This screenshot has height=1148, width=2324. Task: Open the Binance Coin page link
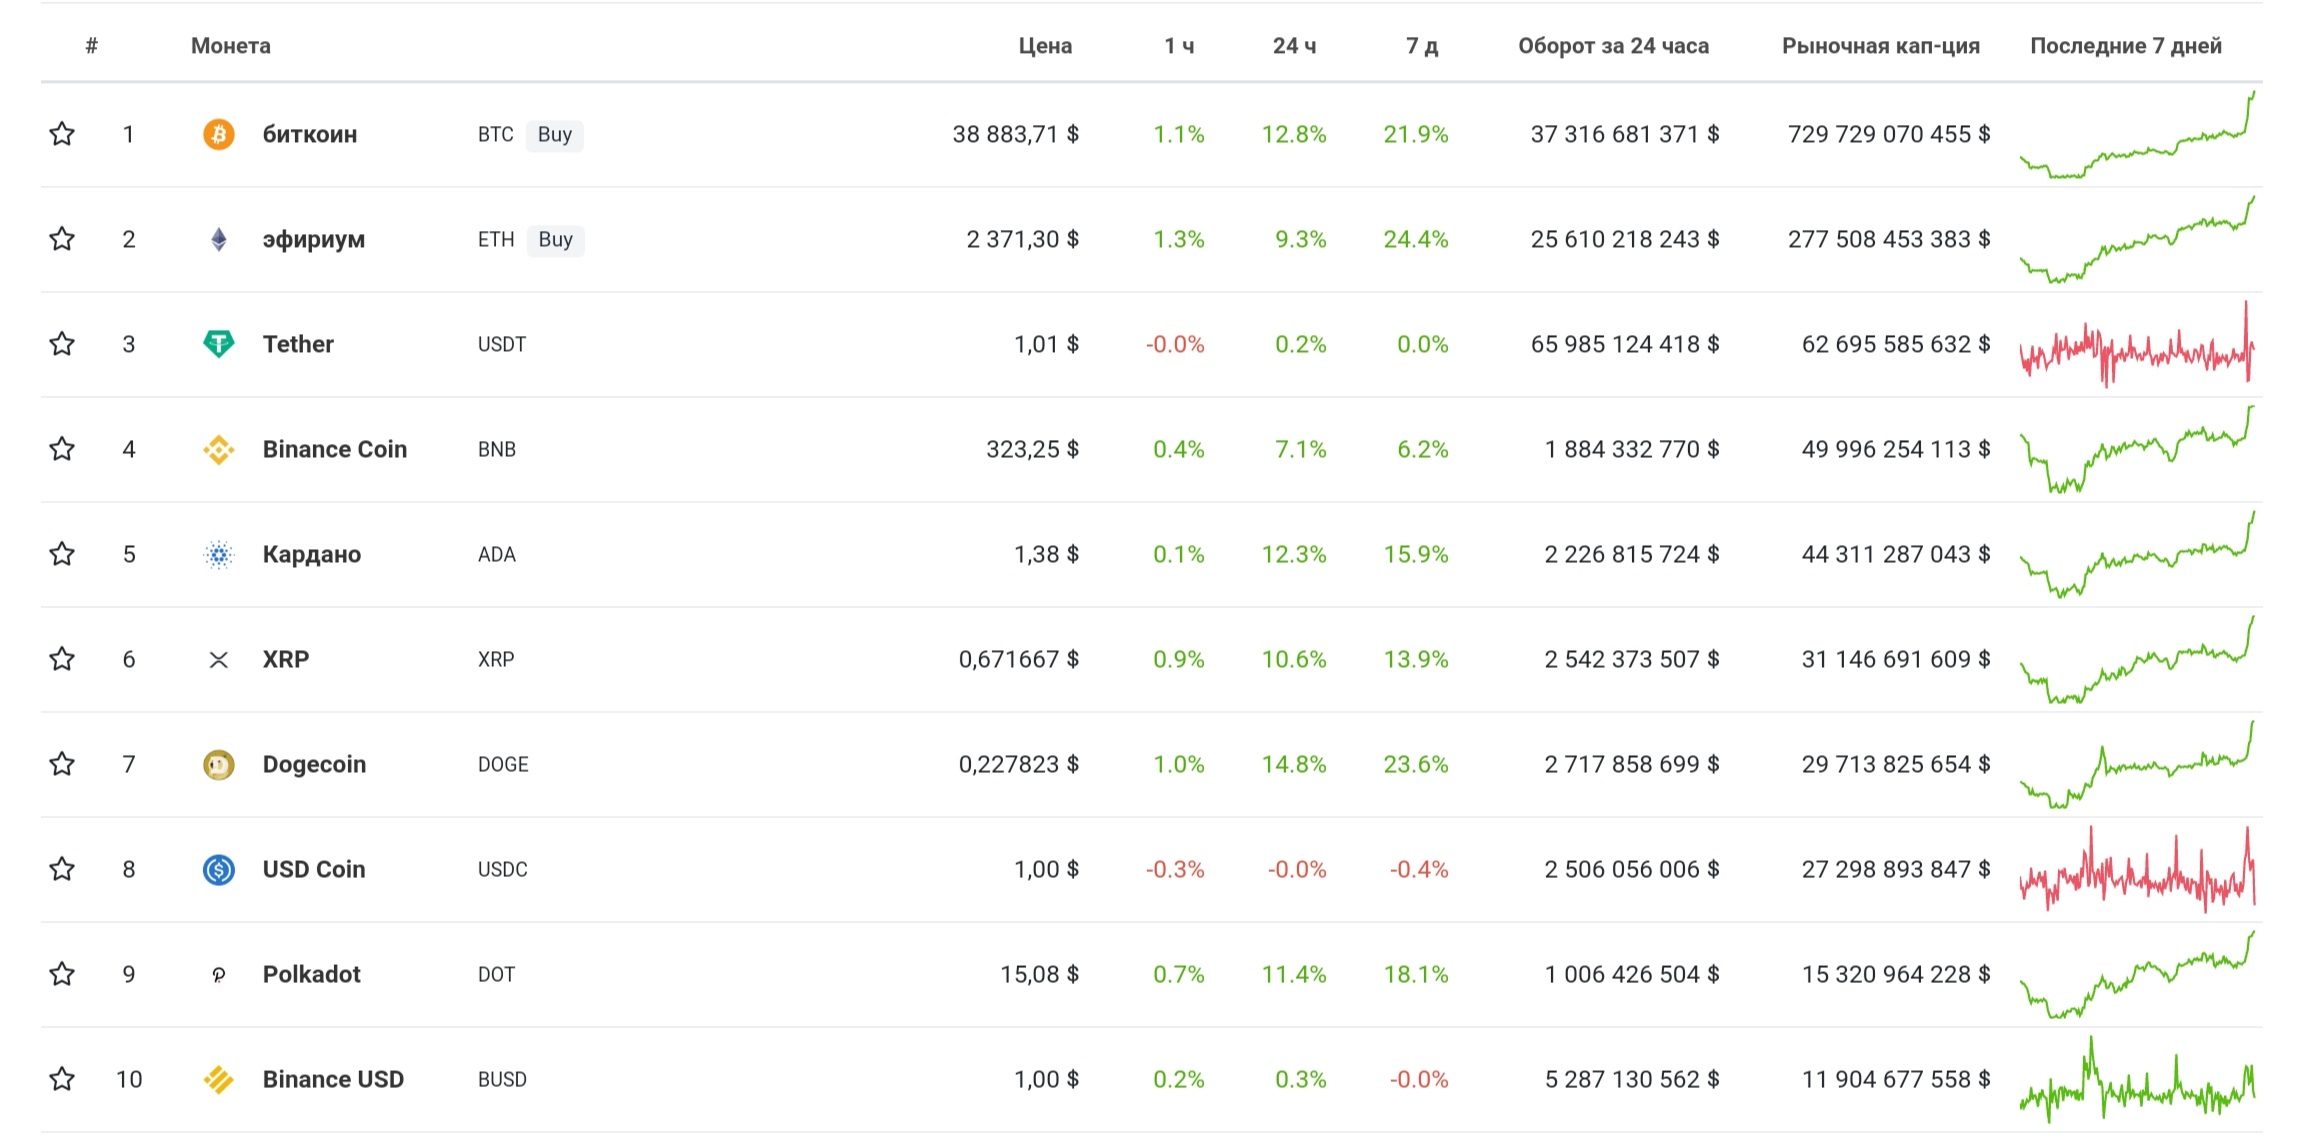335,449
